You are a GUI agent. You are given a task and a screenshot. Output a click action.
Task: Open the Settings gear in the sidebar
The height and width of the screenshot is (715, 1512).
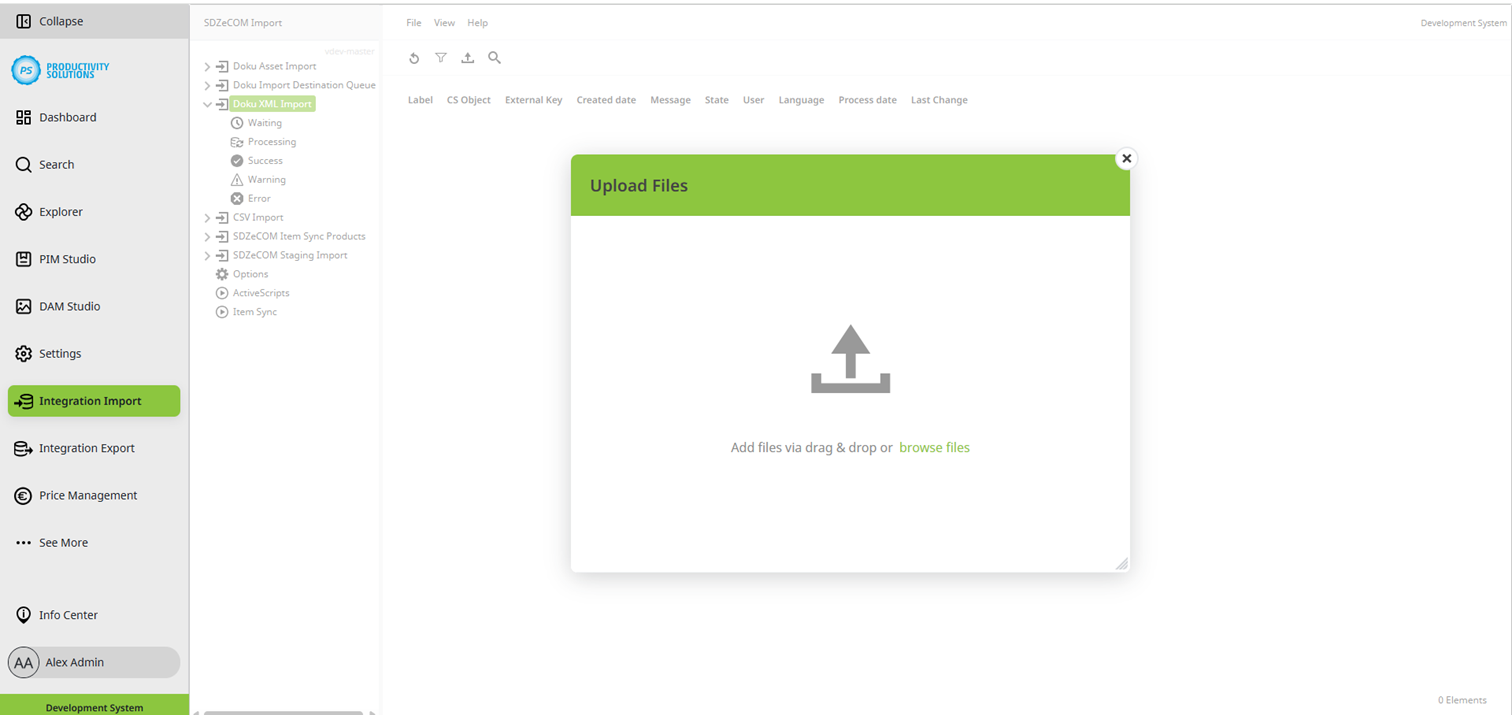60,353
